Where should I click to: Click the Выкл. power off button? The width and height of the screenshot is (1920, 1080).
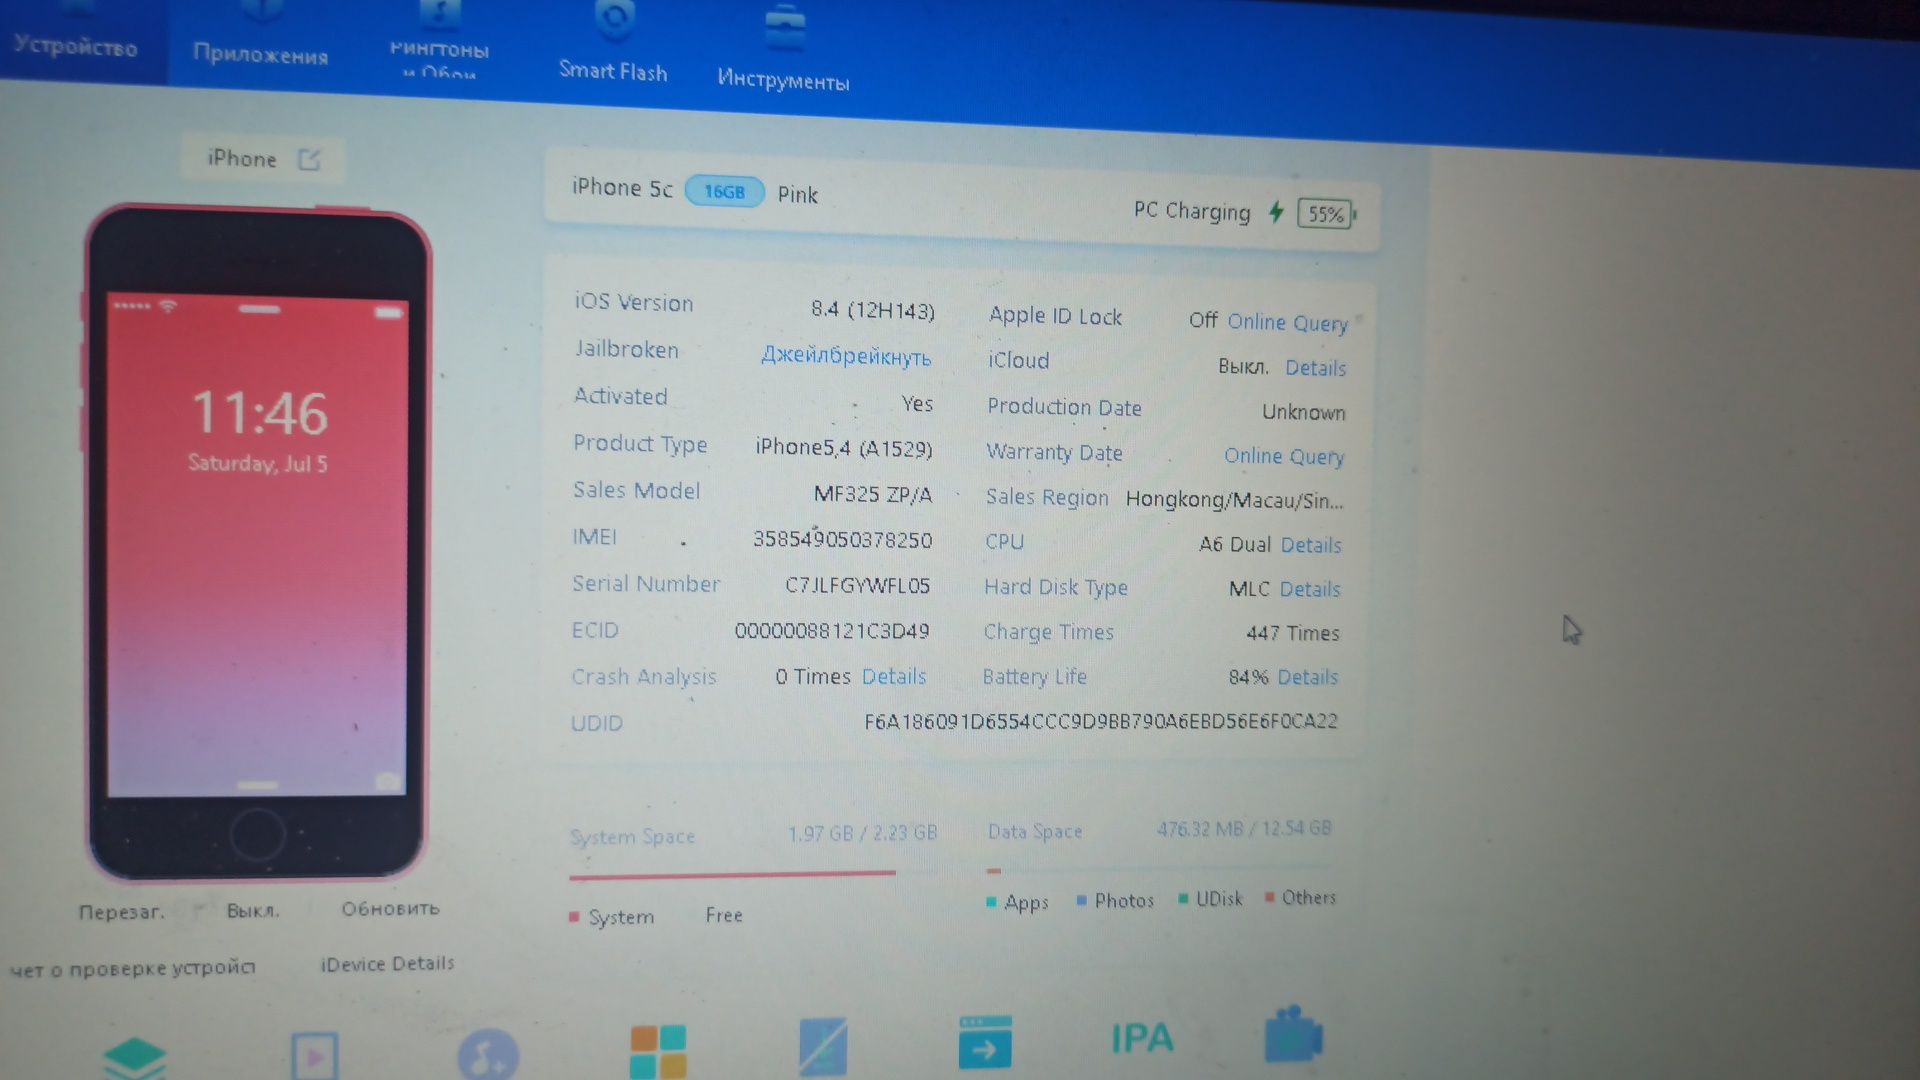[252, 911]
